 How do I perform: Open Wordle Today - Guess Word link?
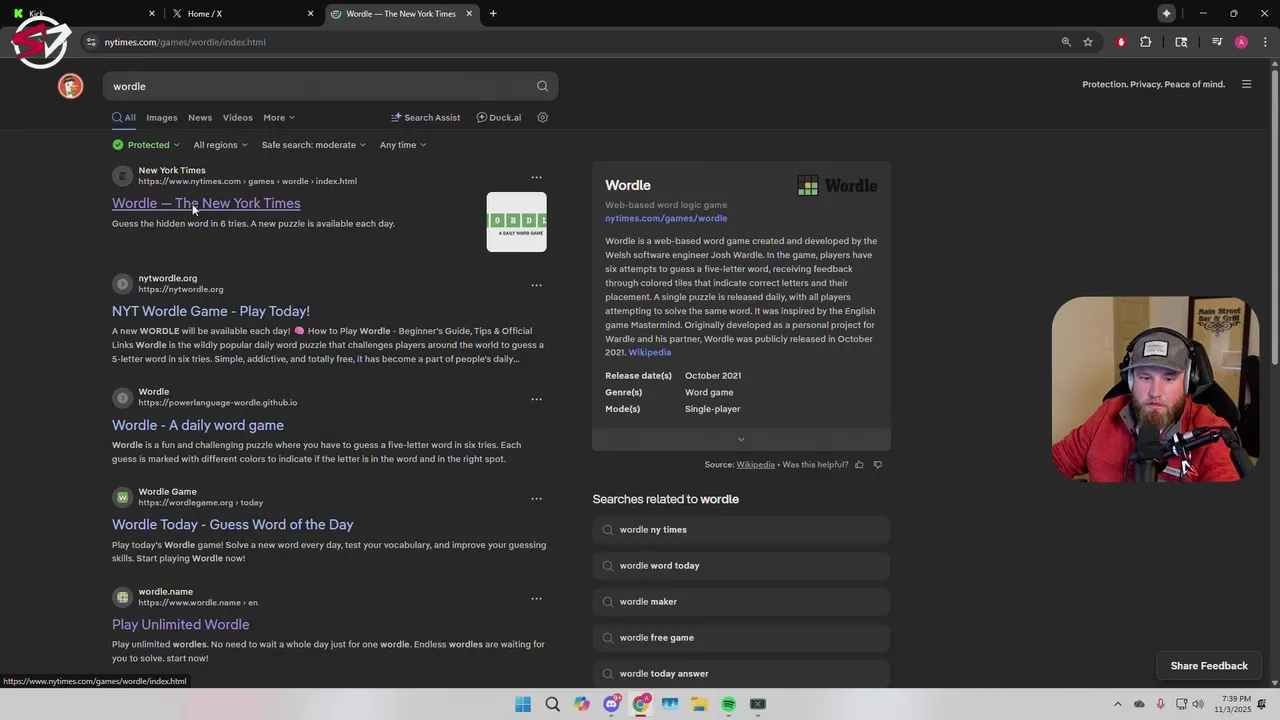233,524
